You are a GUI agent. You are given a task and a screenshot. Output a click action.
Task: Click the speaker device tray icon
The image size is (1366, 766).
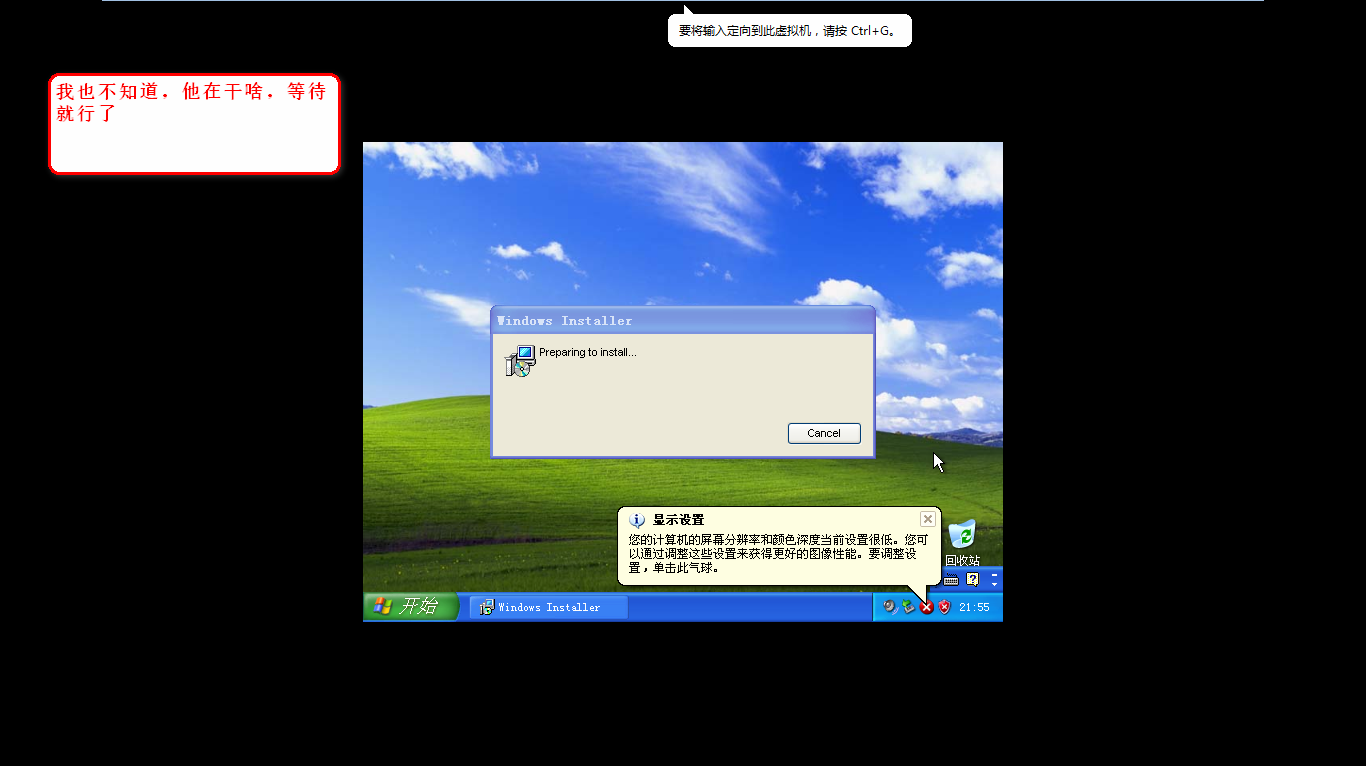[x=890, y=607]
